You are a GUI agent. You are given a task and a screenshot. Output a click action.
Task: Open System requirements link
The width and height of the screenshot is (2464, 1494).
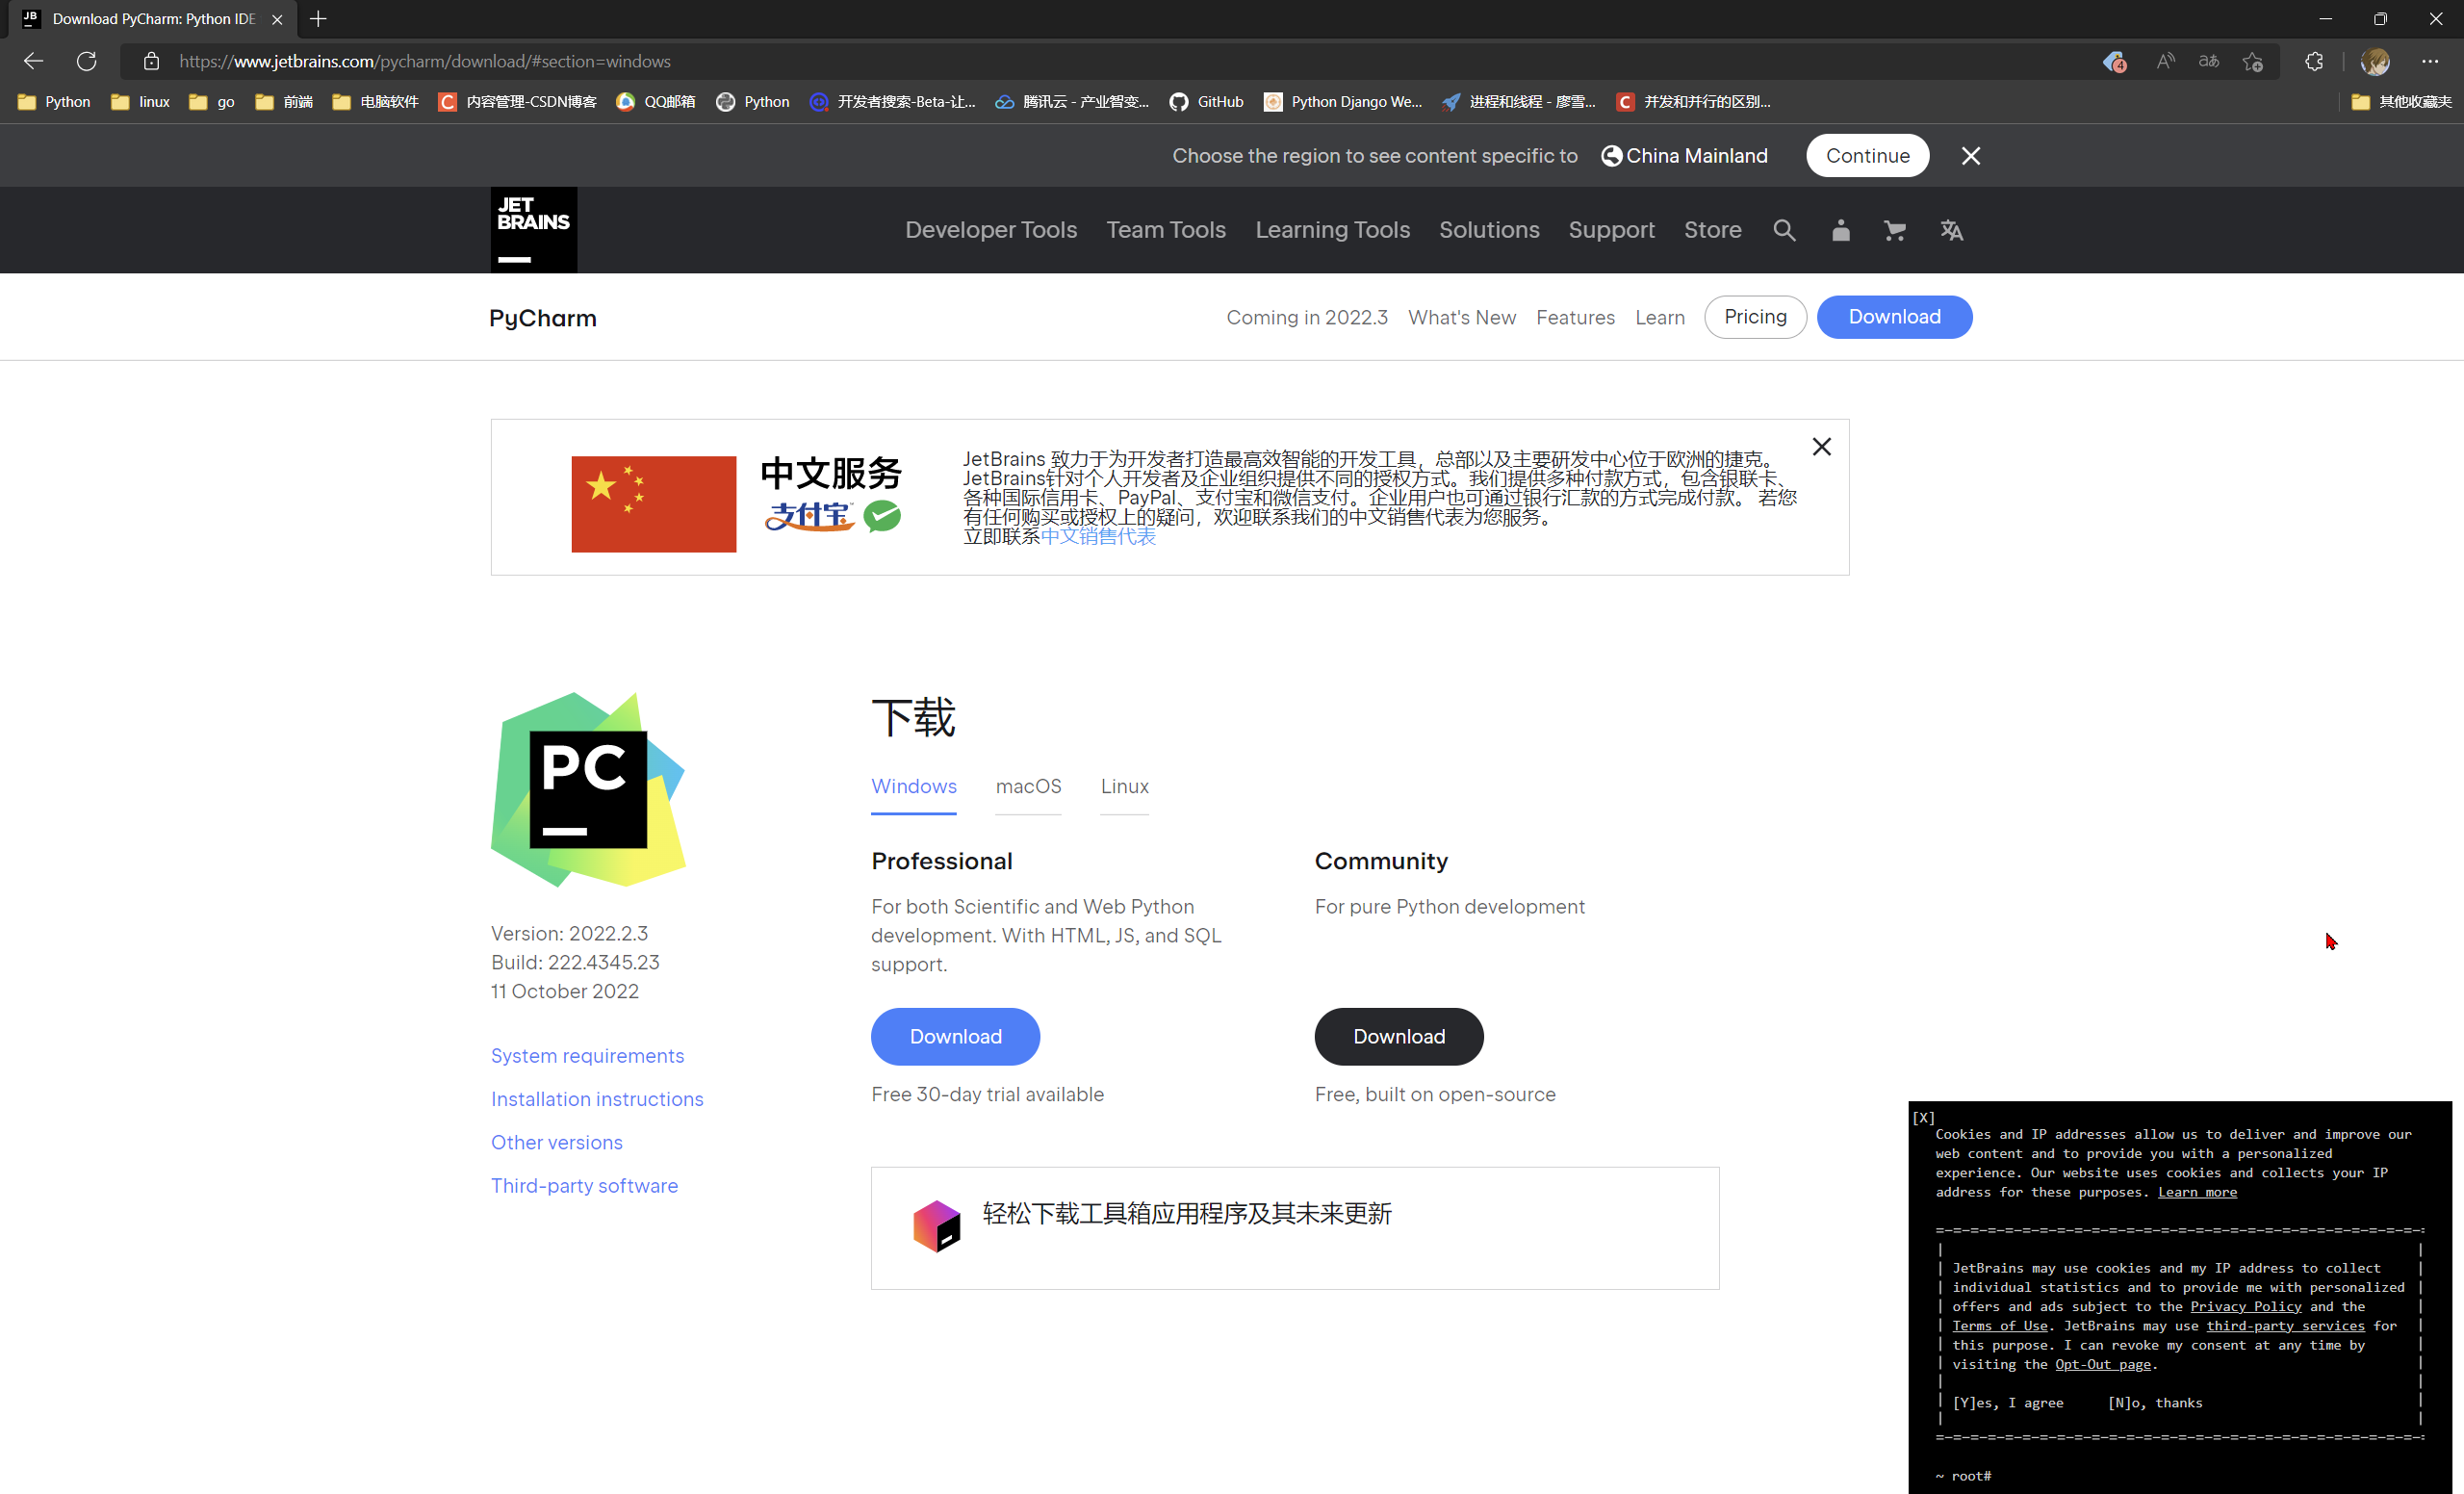pyautogui.click(x=587, y=1056)
